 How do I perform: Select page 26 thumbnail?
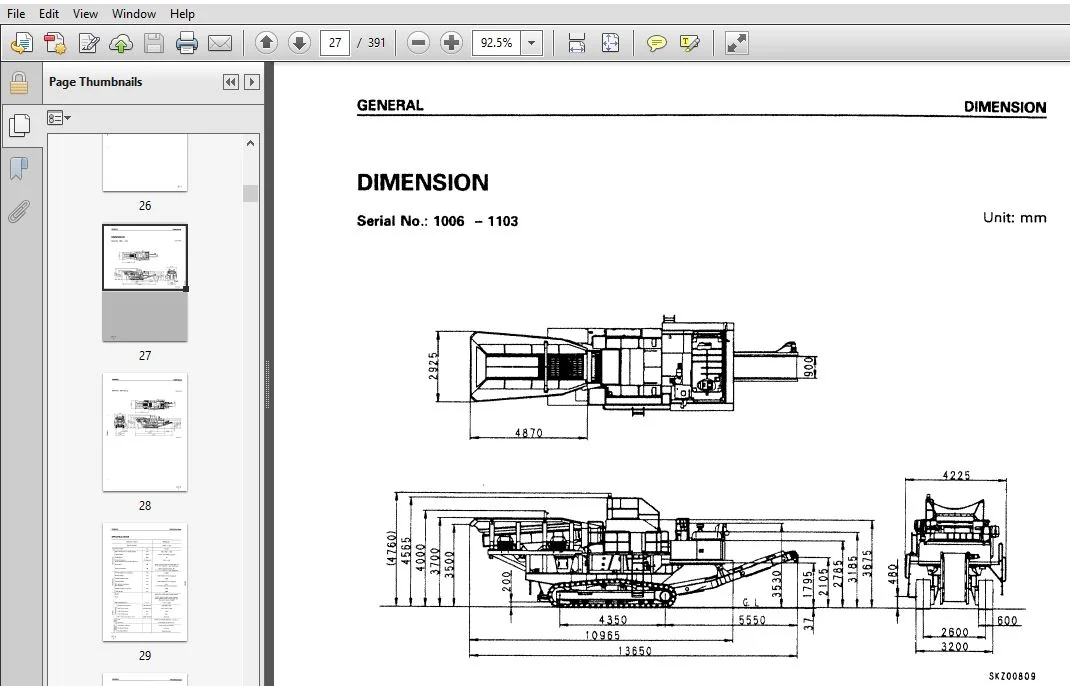[x=145, y=163]
